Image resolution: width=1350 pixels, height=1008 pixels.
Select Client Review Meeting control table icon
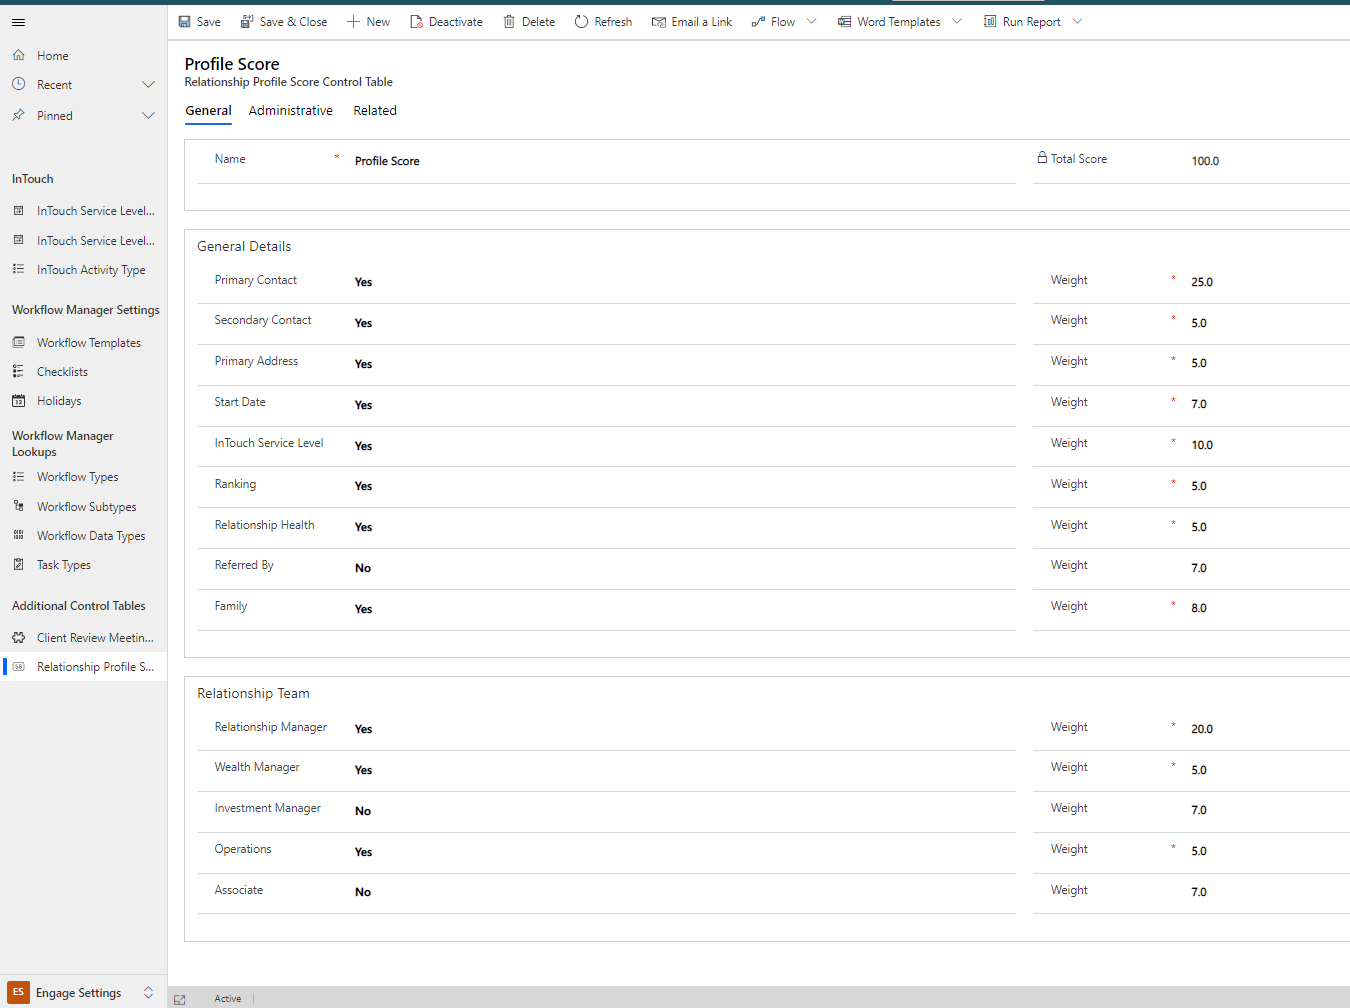click(19, 637)
